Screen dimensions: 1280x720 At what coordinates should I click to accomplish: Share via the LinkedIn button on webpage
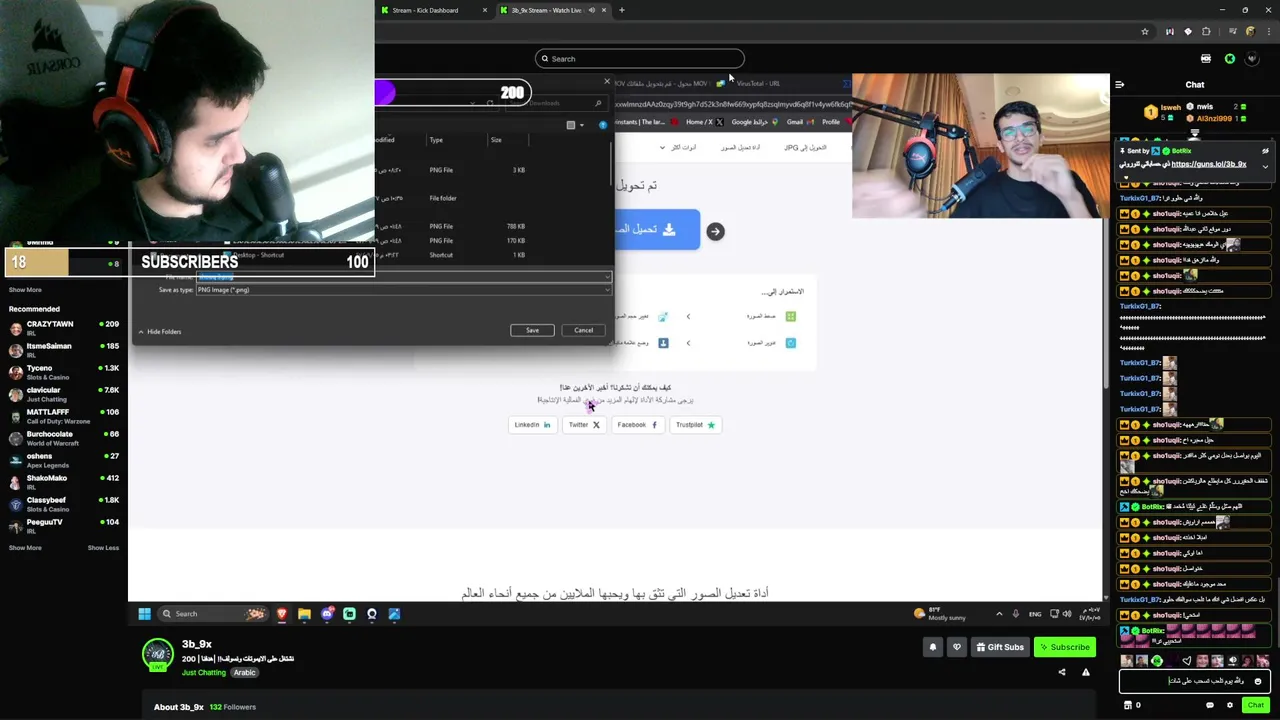coord(532,425)
